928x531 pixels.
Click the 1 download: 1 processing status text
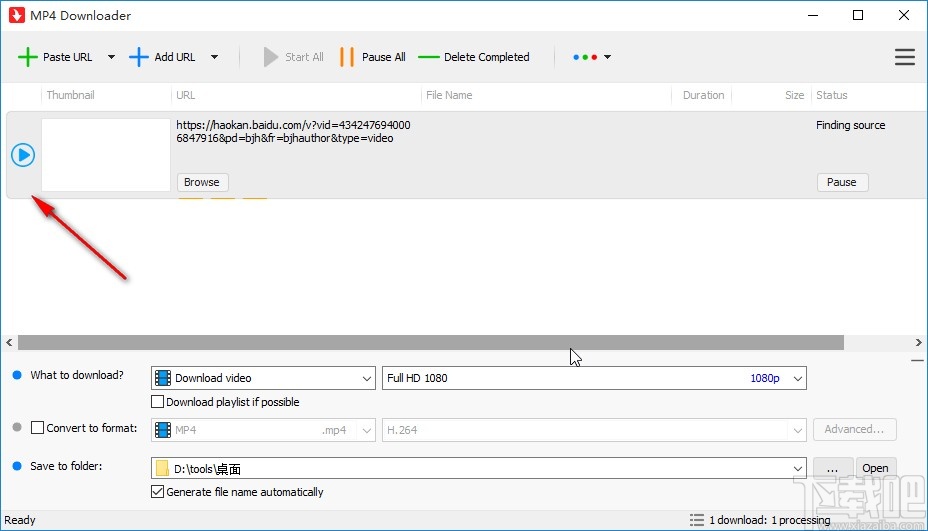[x=769, y=520]
